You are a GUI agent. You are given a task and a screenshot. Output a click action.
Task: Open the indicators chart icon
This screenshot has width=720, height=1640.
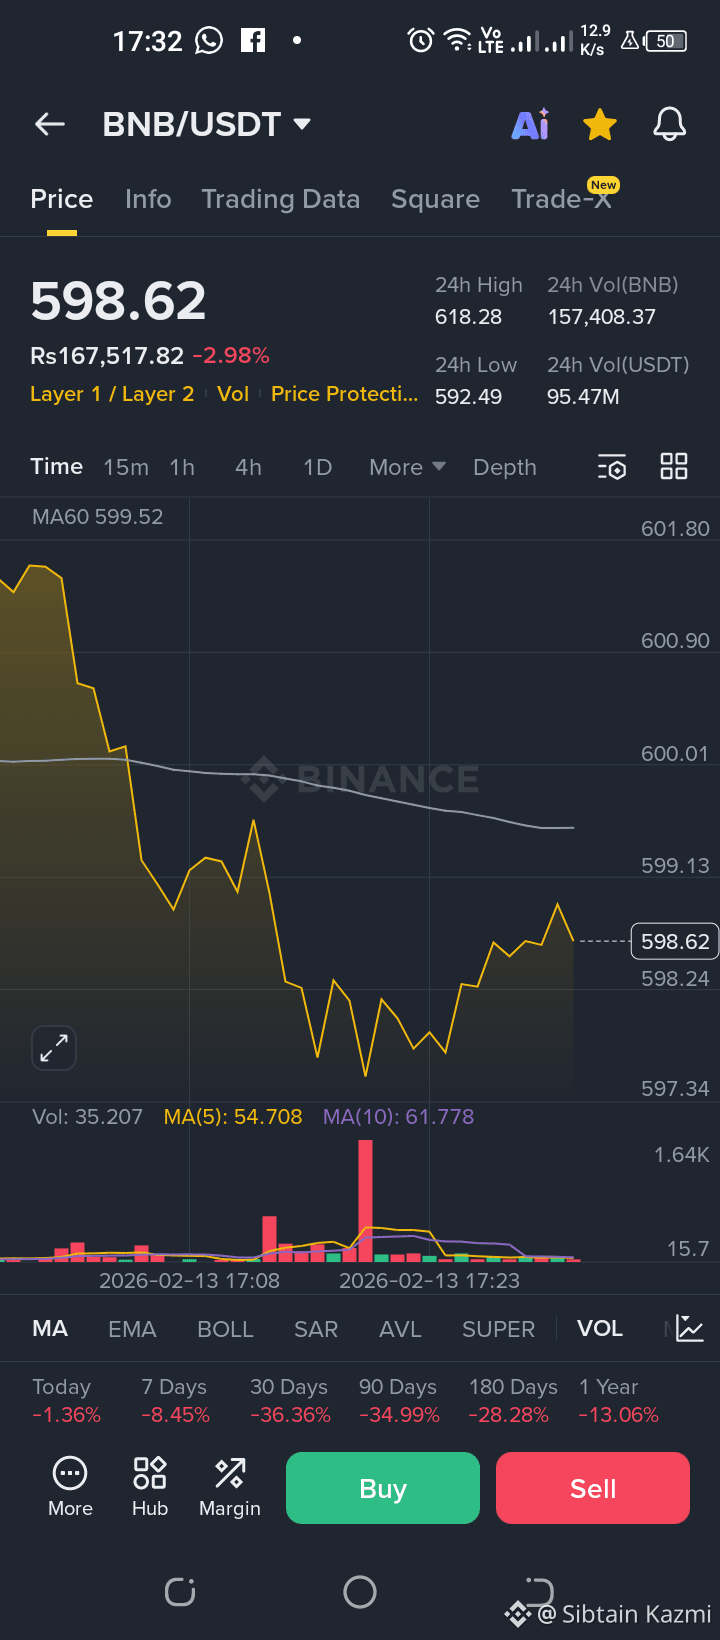pos(690,1328)
